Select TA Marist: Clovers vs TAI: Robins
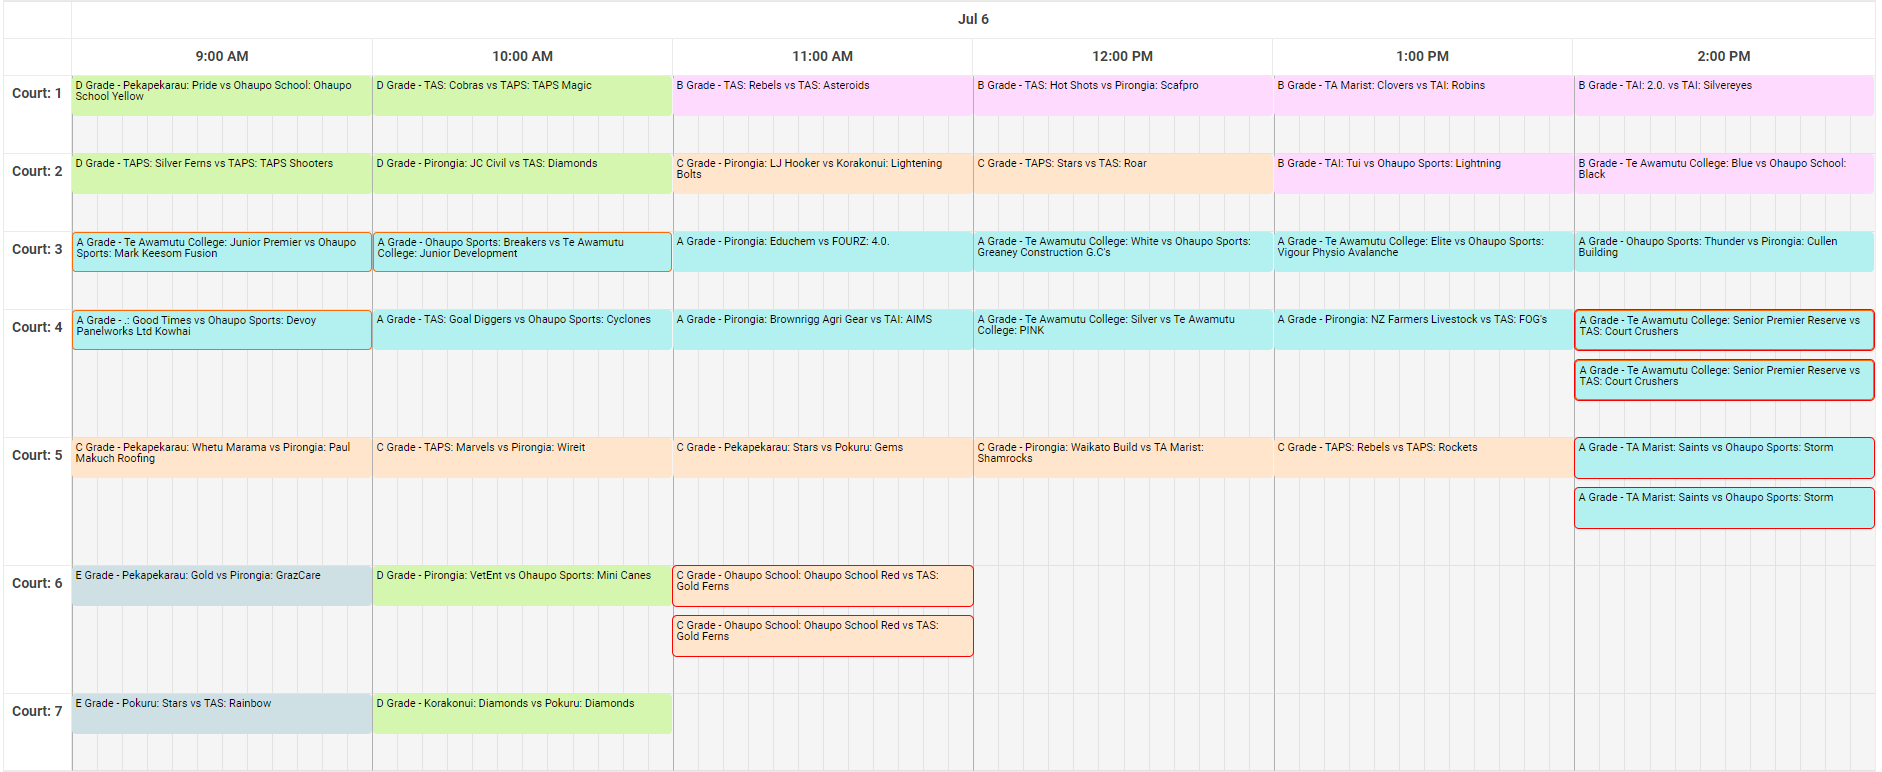Viewport: 1882px width, 772px height. (x=1422, y=95)
